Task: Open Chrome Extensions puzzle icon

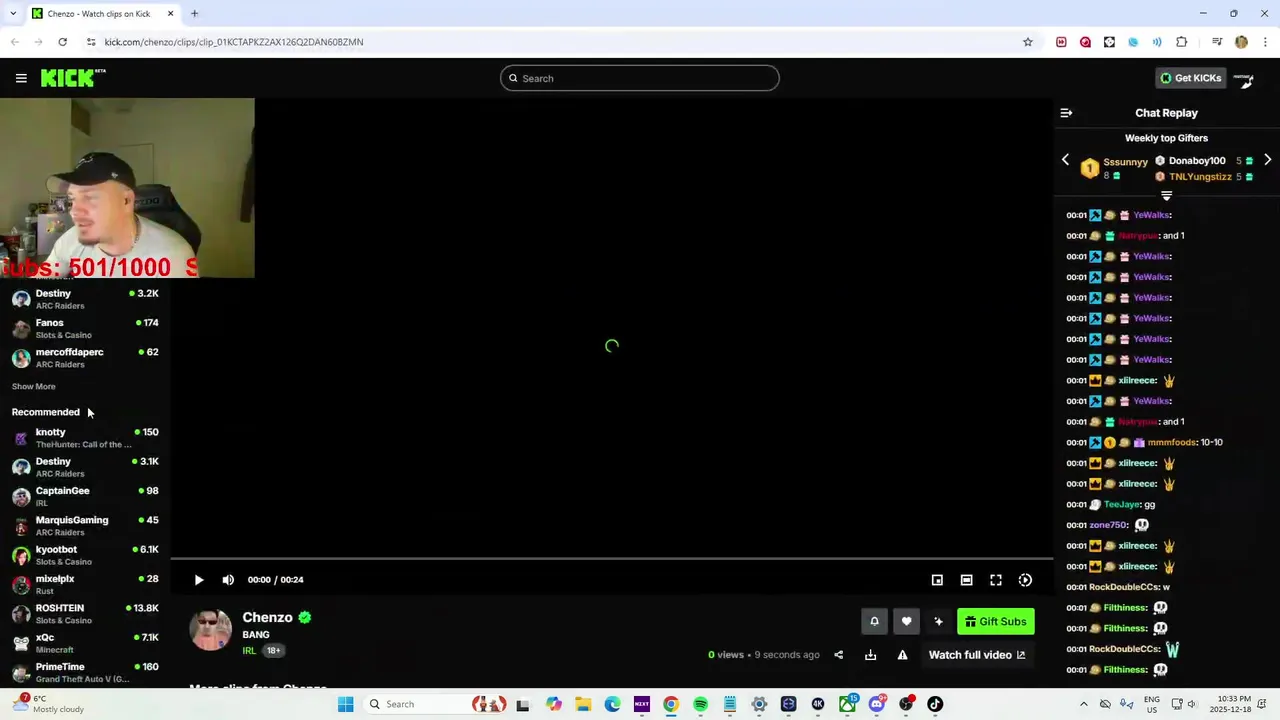Action: click(x=1182, y=42)
